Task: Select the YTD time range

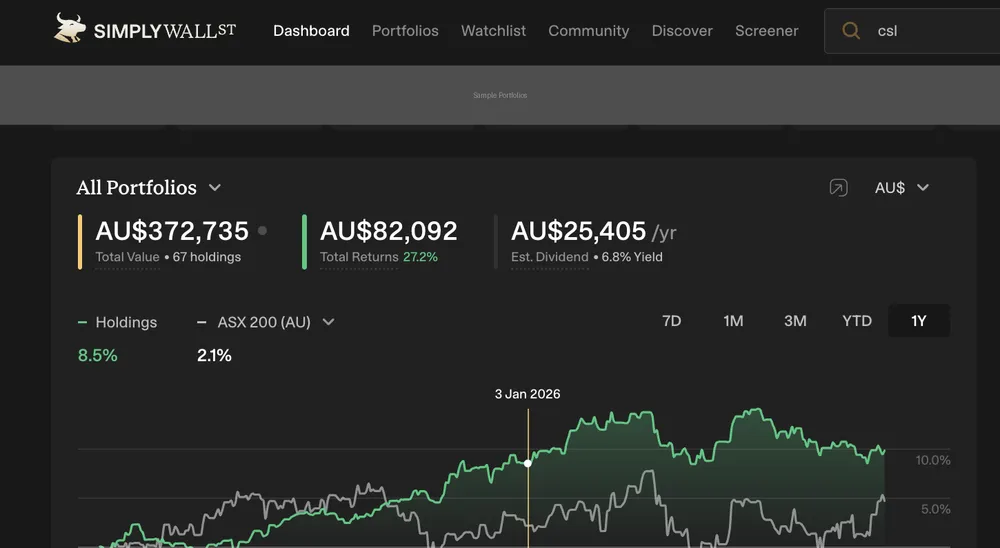Action: click(857, 321)
